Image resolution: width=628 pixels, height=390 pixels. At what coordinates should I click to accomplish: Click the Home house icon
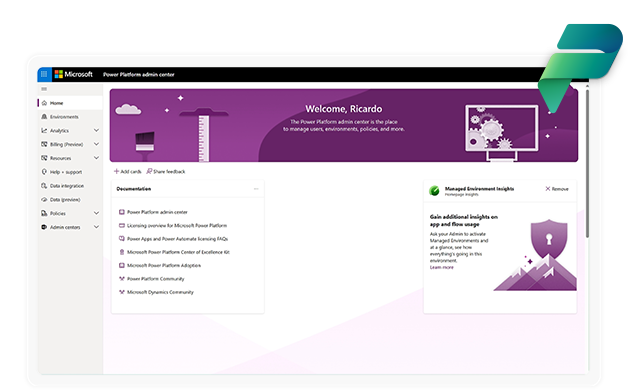(44, 103)
